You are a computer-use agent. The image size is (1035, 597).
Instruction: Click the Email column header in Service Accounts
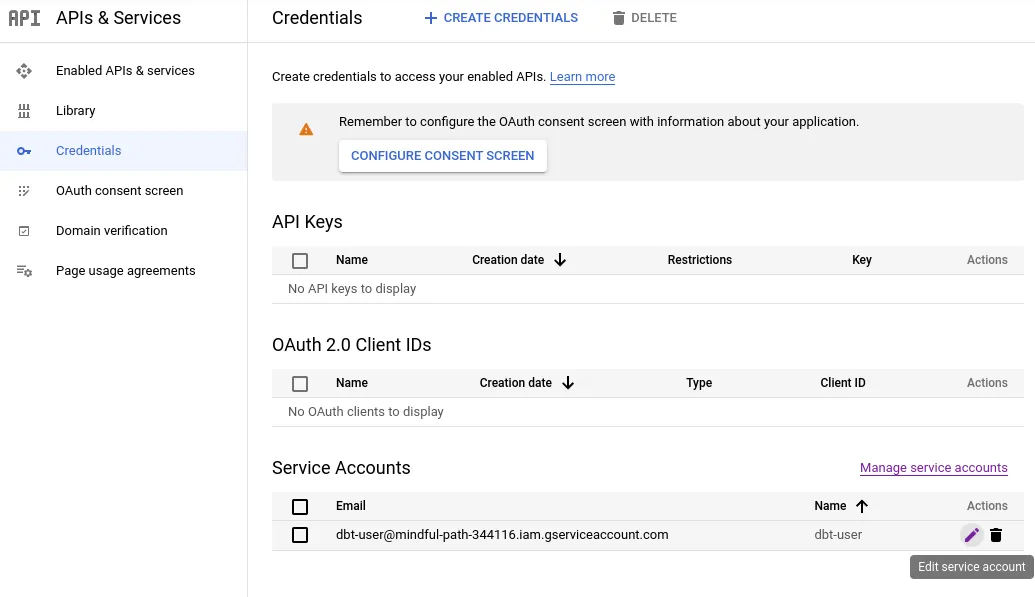[x=351, y=506]
